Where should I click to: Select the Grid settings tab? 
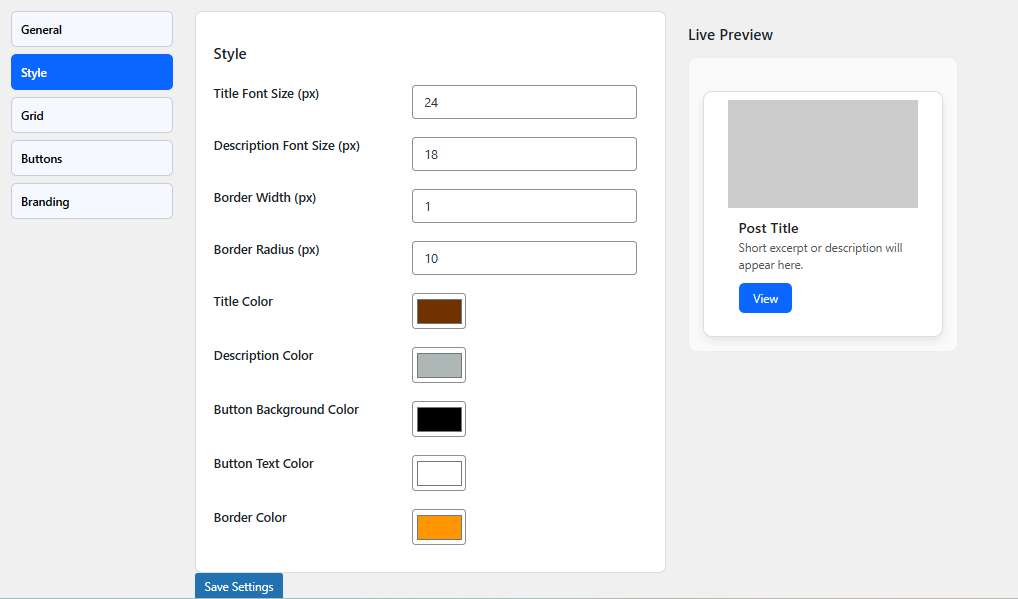click(x=91, y=115)
